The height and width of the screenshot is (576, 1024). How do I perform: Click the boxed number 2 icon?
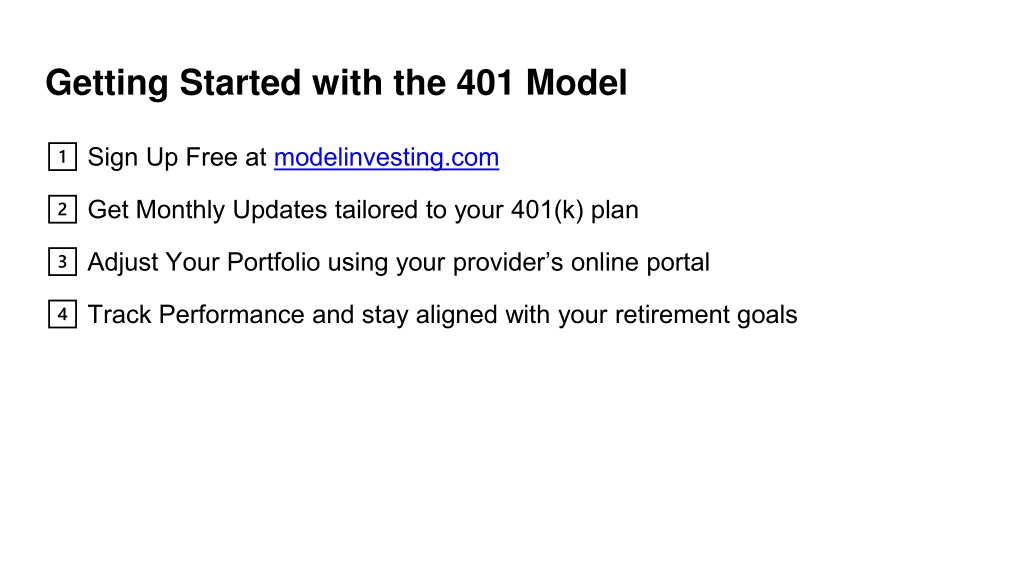[62, 210]
